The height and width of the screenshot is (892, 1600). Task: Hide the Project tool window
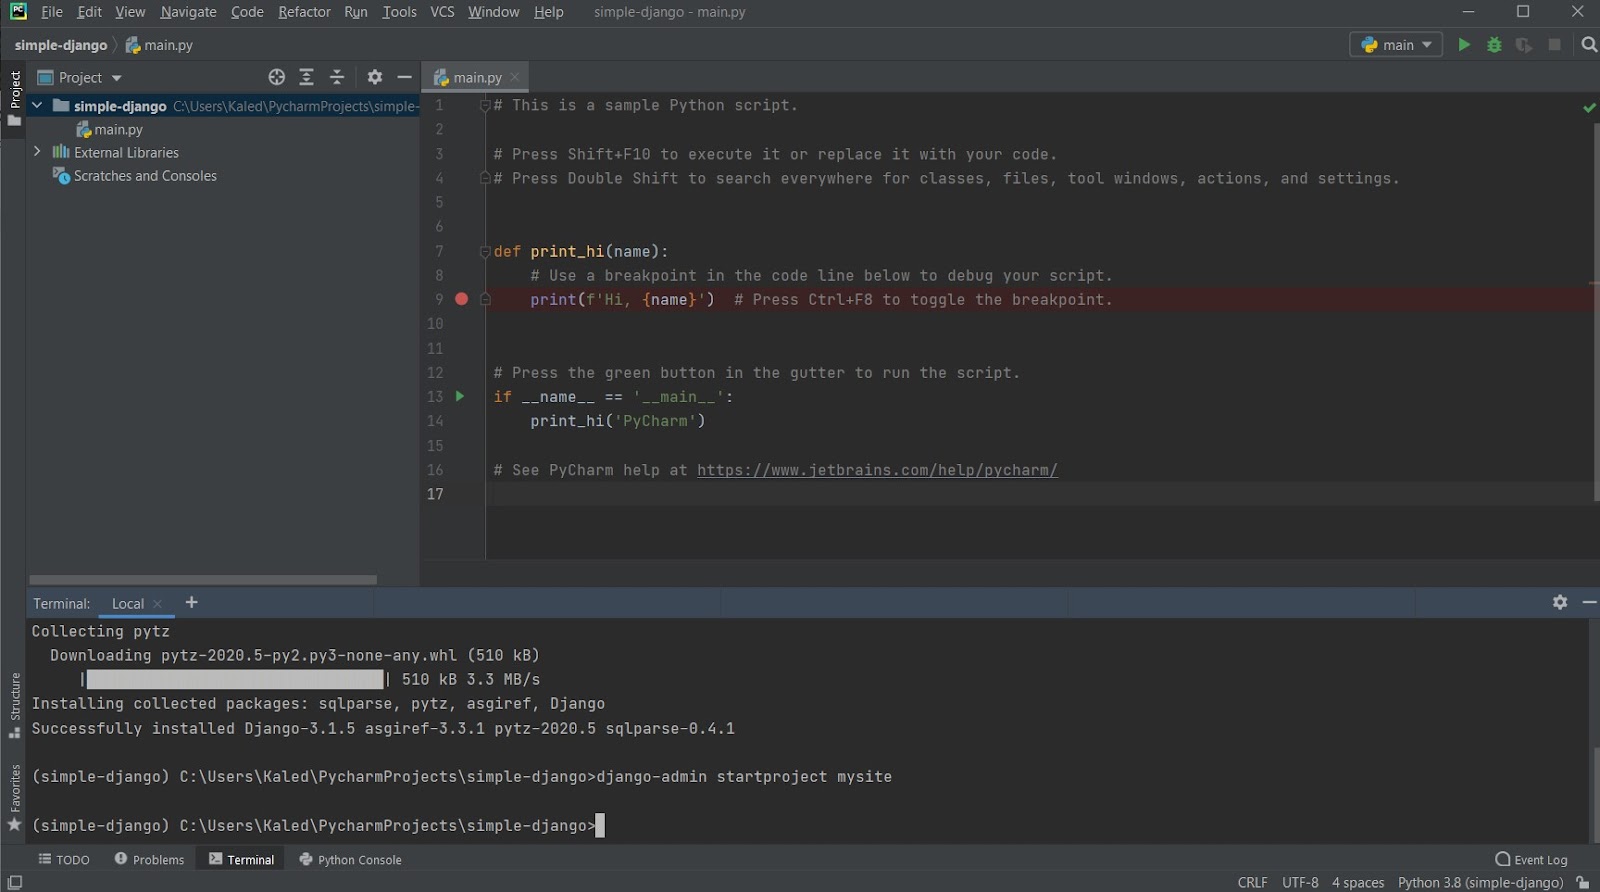404,77
